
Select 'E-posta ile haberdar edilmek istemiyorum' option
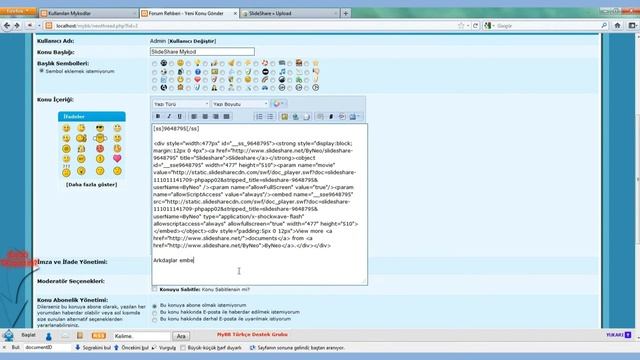click(x=154, y=313)
